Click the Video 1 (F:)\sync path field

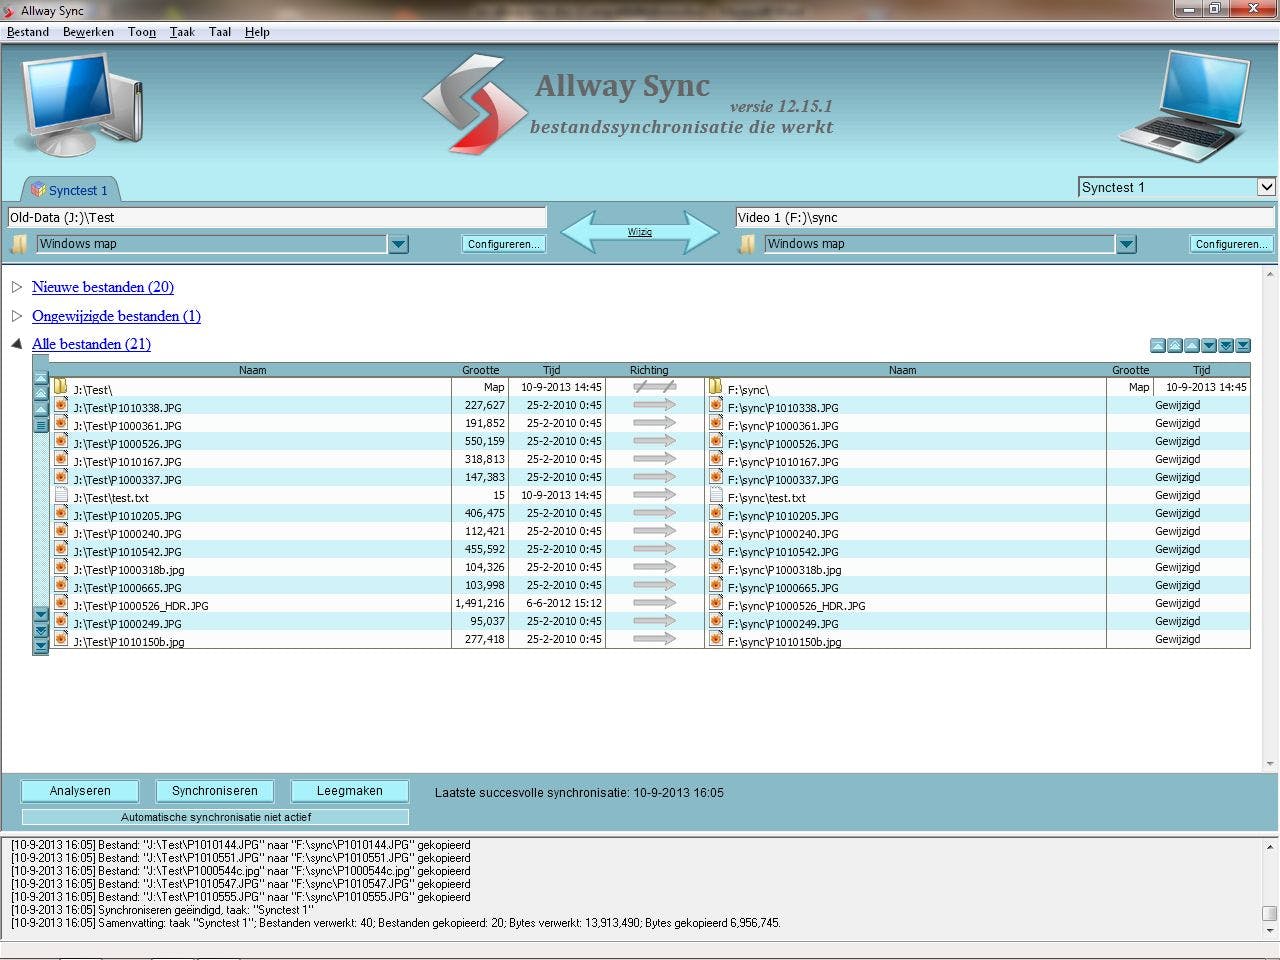tap(1005, 217)
